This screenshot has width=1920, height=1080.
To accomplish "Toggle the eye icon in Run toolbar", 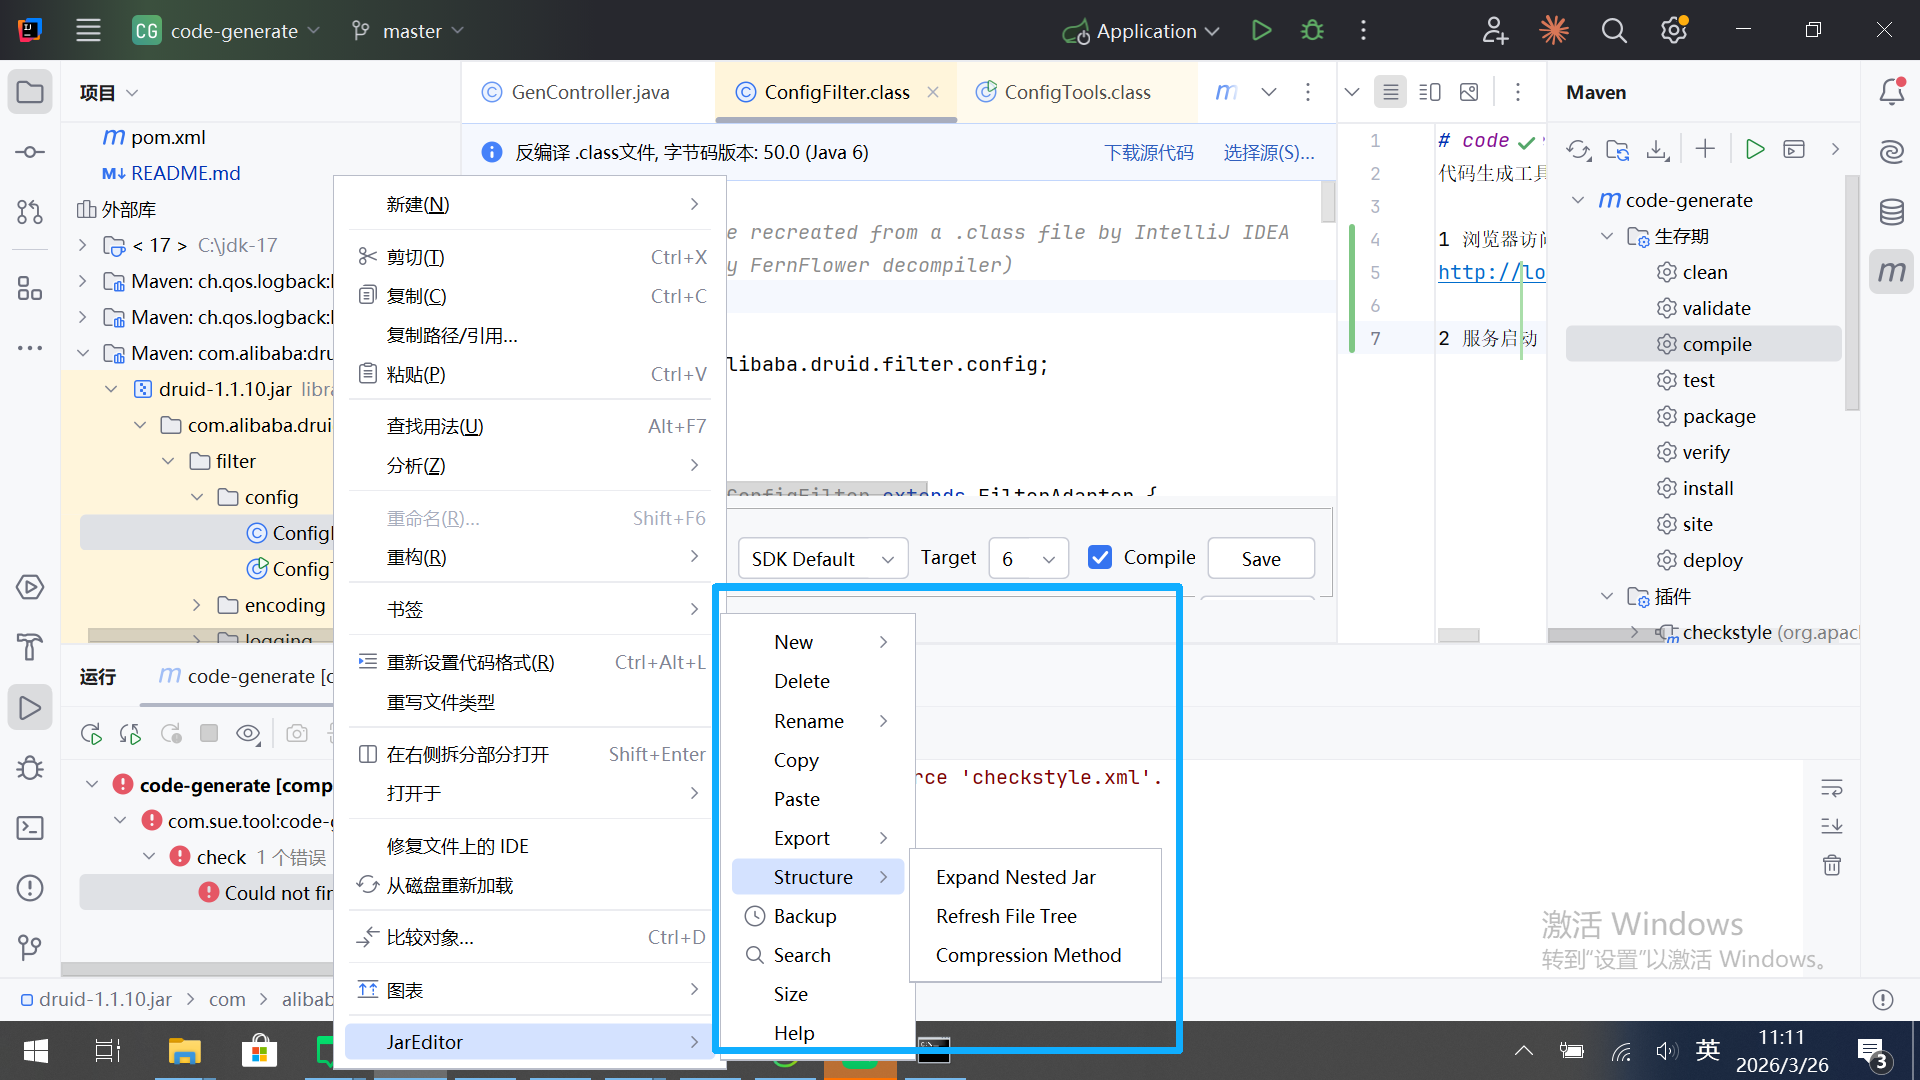I will tap(248, 734).
